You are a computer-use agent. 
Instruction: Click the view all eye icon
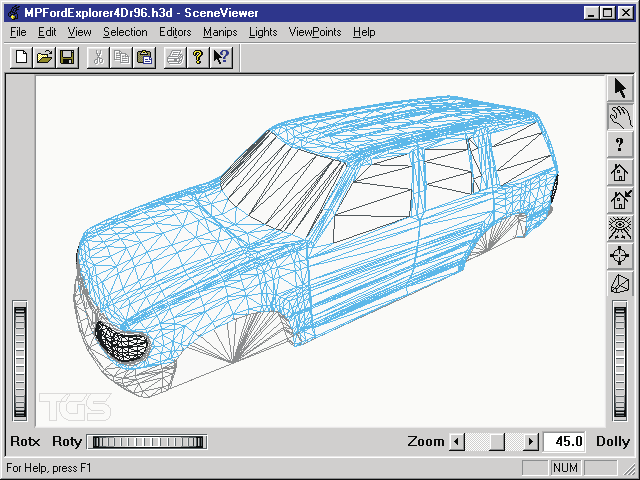point(620,228)
